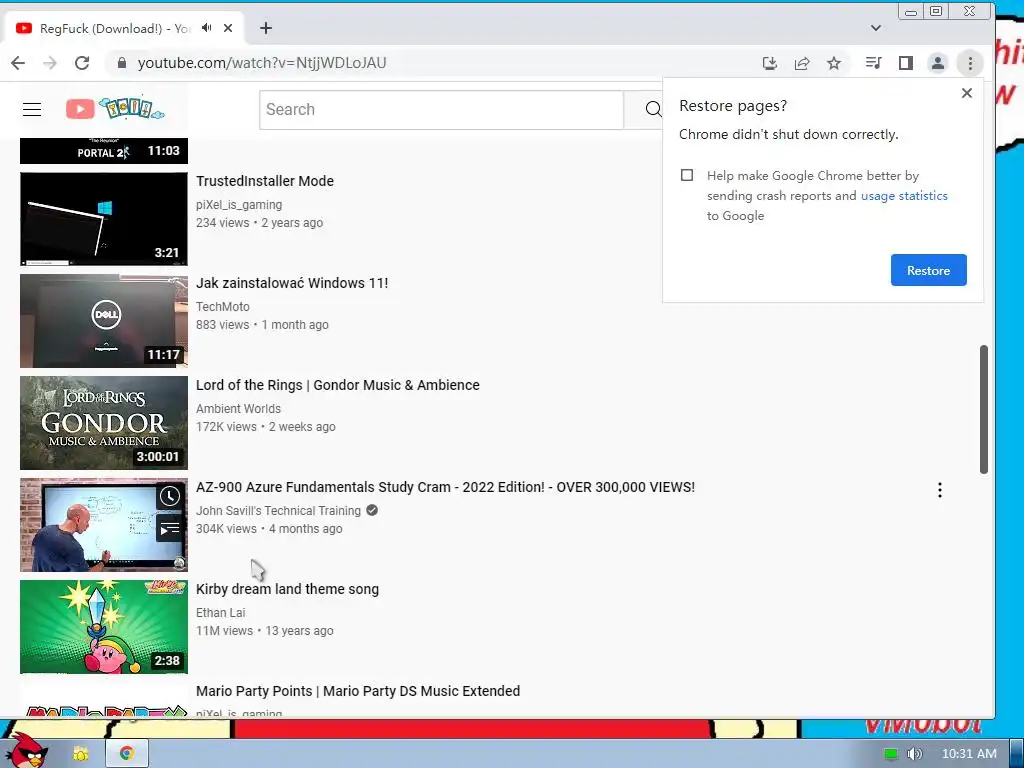1024x768 pixels.
Task: Open the Ethan Lai channel name
Action: click(221, 613)
